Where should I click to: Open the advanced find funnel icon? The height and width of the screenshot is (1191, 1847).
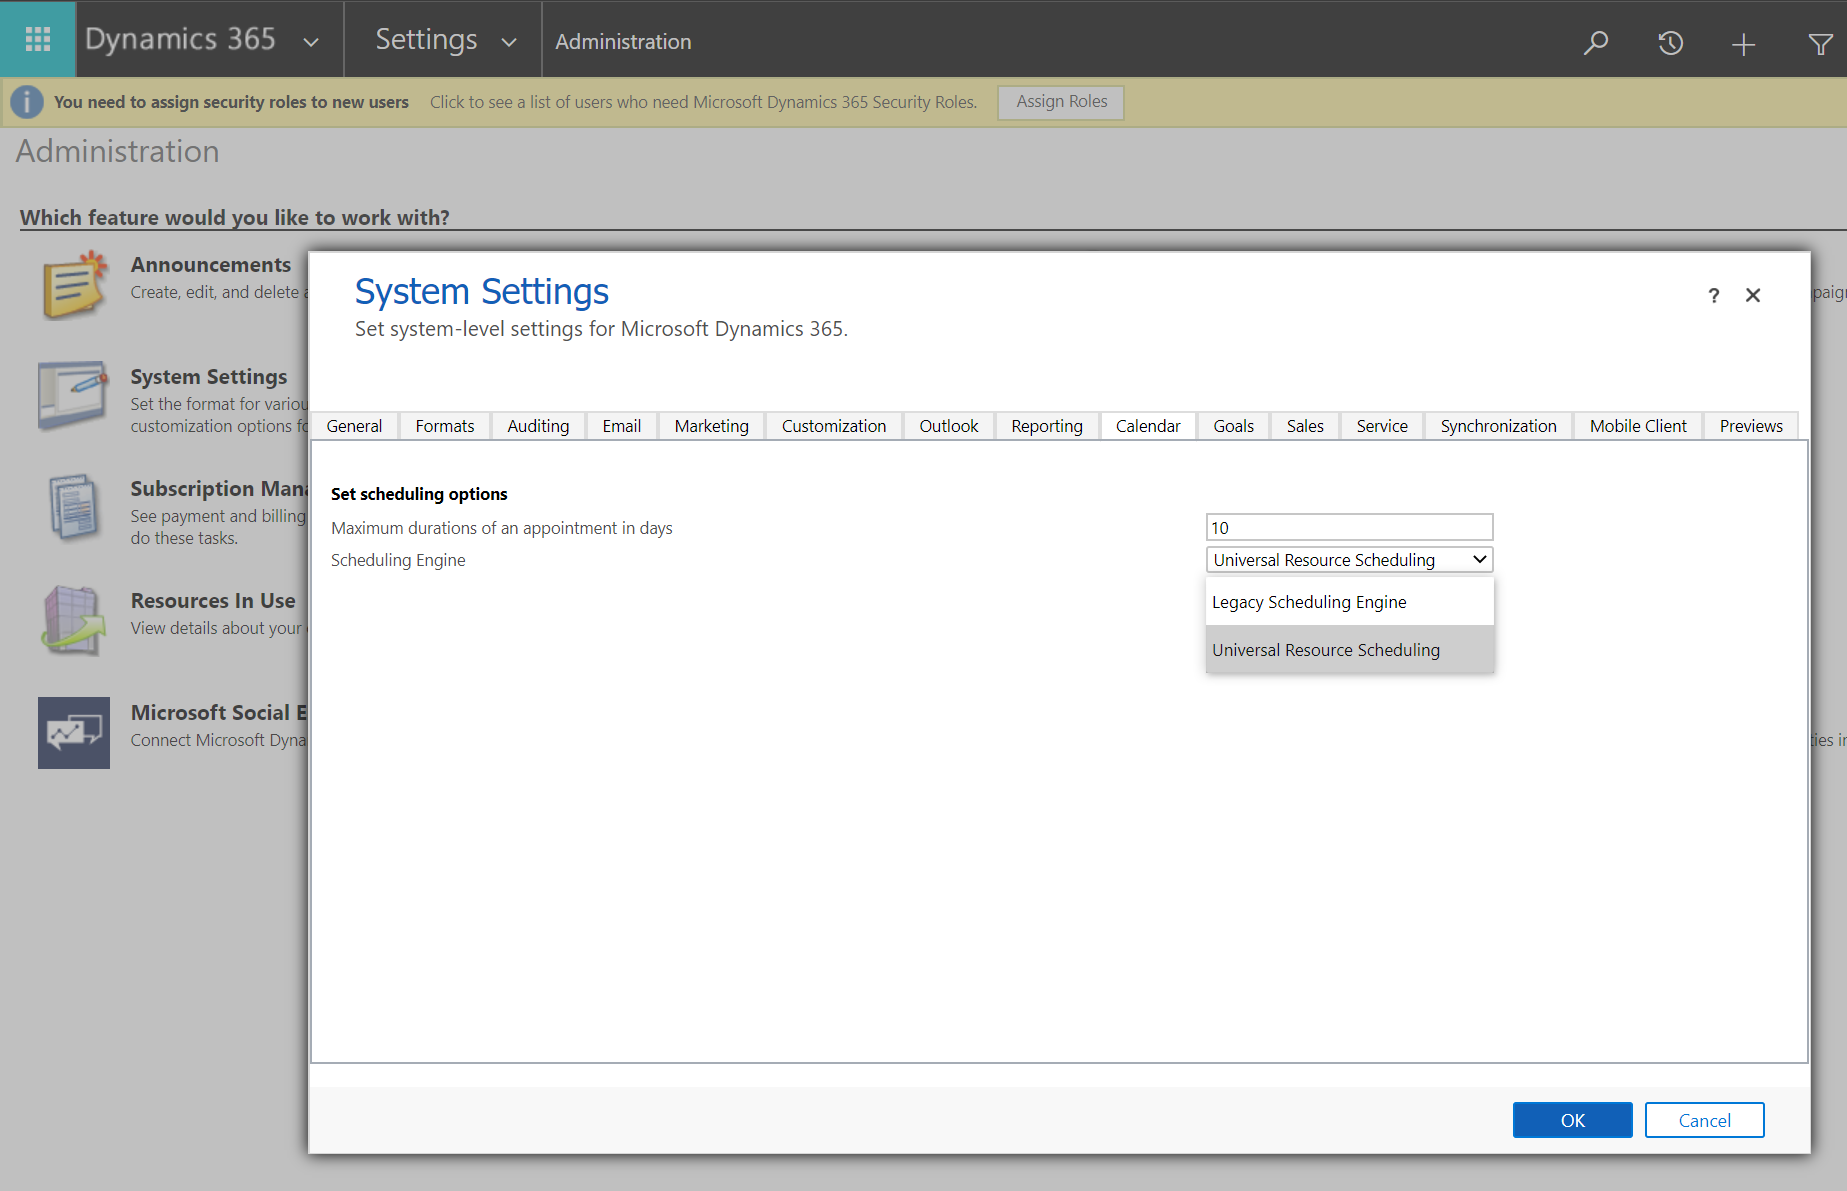coord(1820,44)
